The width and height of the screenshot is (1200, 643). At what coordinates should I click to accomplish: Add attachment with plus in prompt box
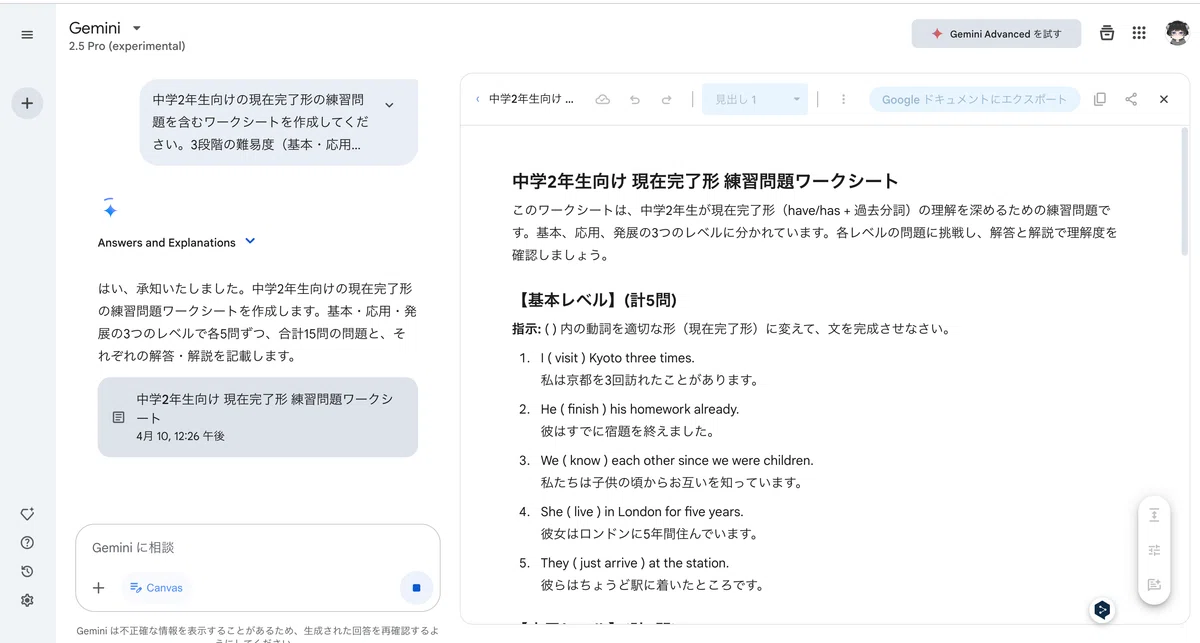(98, 588)
